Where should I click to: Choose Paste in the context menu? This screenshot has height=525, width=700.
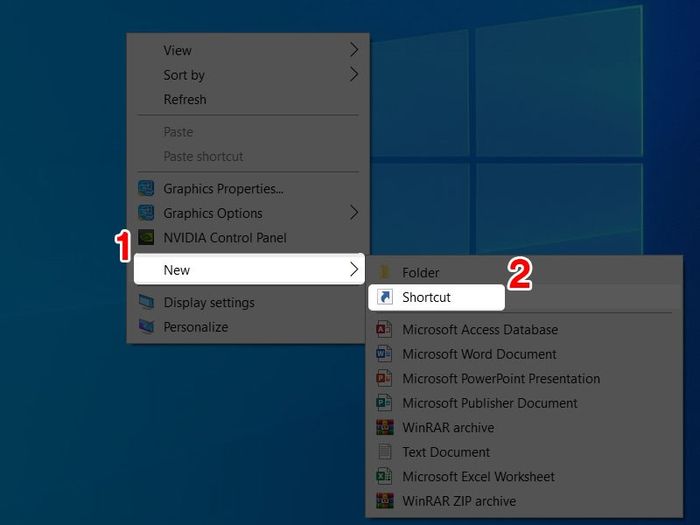tap(248, 132)
